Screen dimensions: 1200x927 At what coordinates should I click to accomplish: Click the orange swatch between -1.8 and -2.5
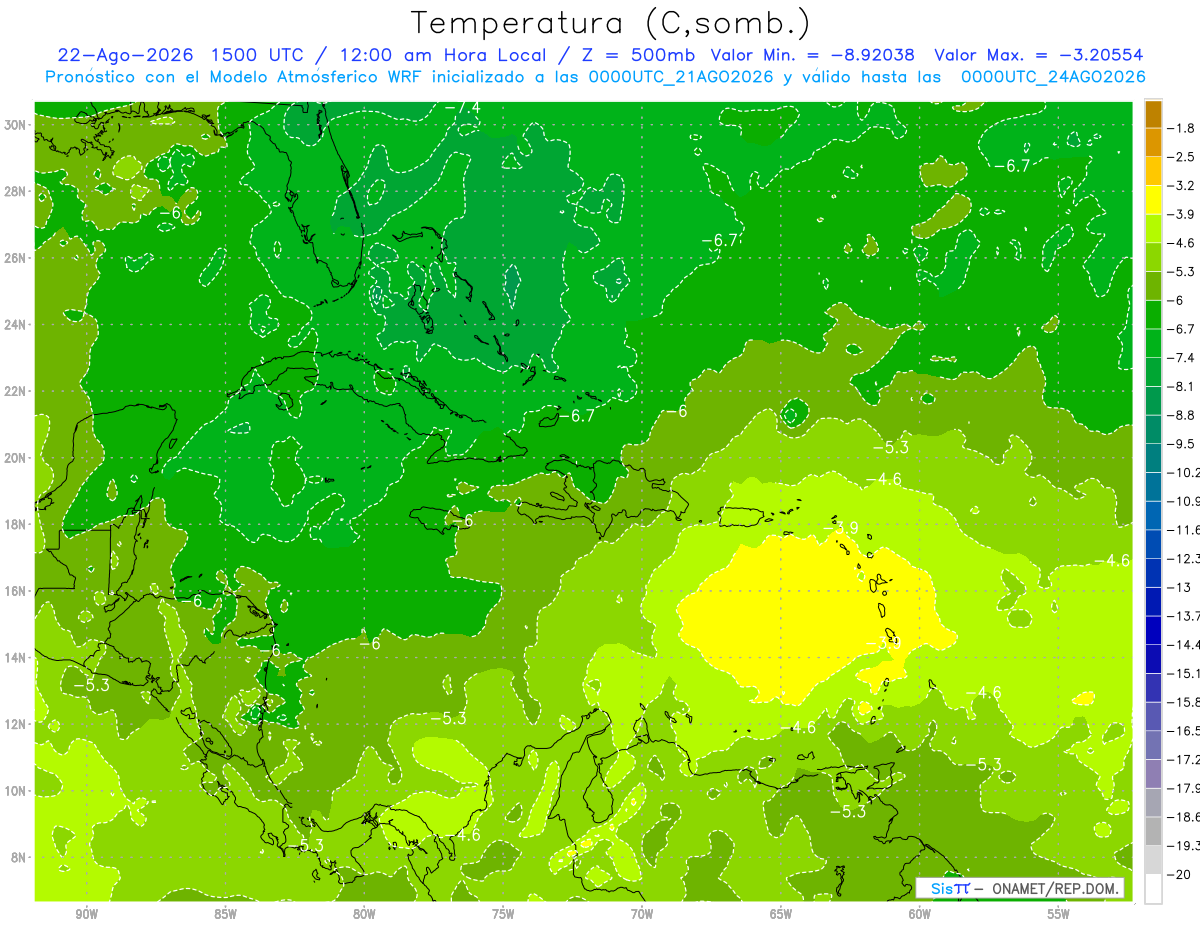coord(1153,142)
